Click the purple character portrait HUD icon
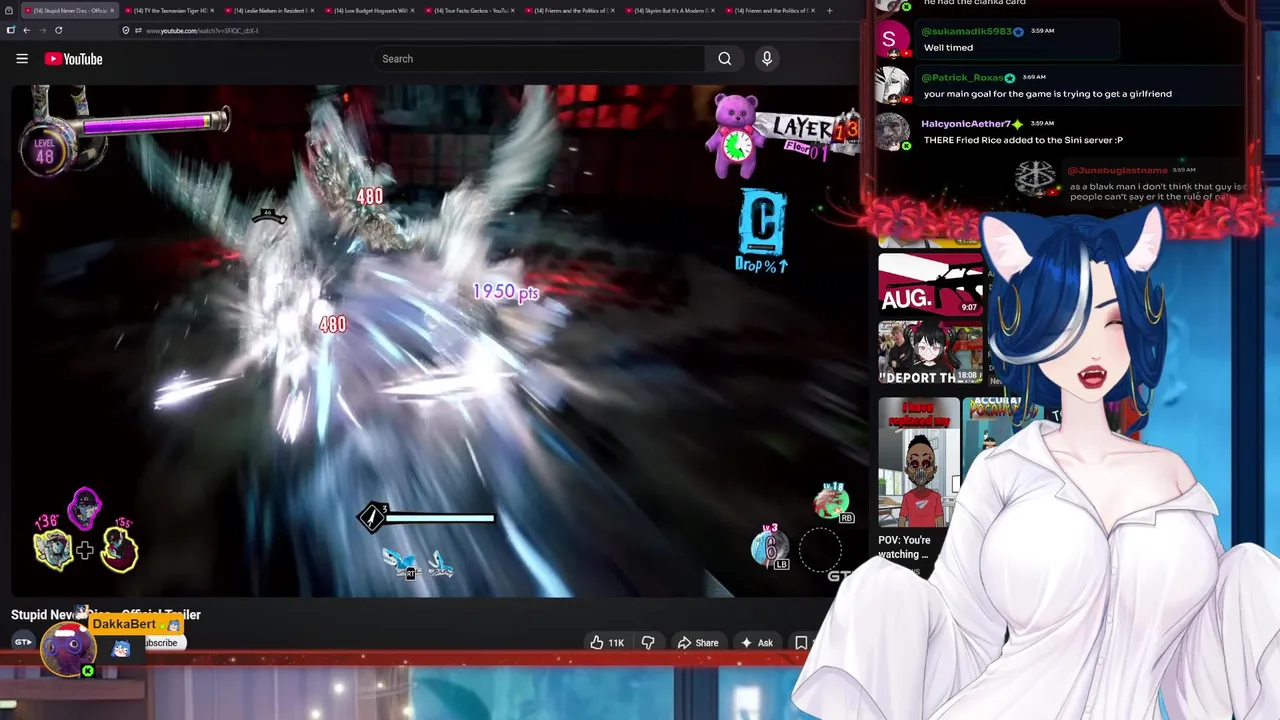Image resolution: width=1280 pixels, height=720 pixels. [85, 509]
